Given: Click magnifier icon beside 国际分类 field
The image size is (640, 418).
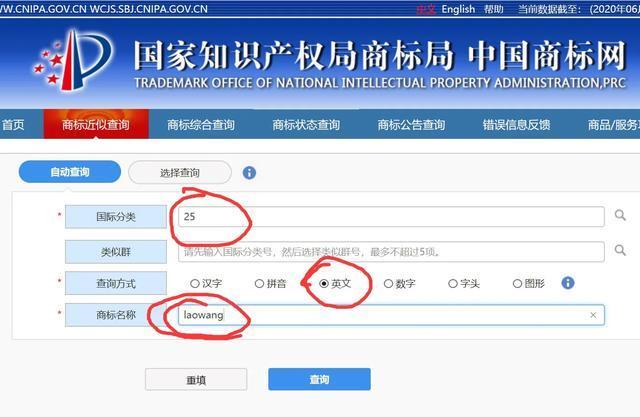Looking at the screenshot, I should click(x=620, y=215).
